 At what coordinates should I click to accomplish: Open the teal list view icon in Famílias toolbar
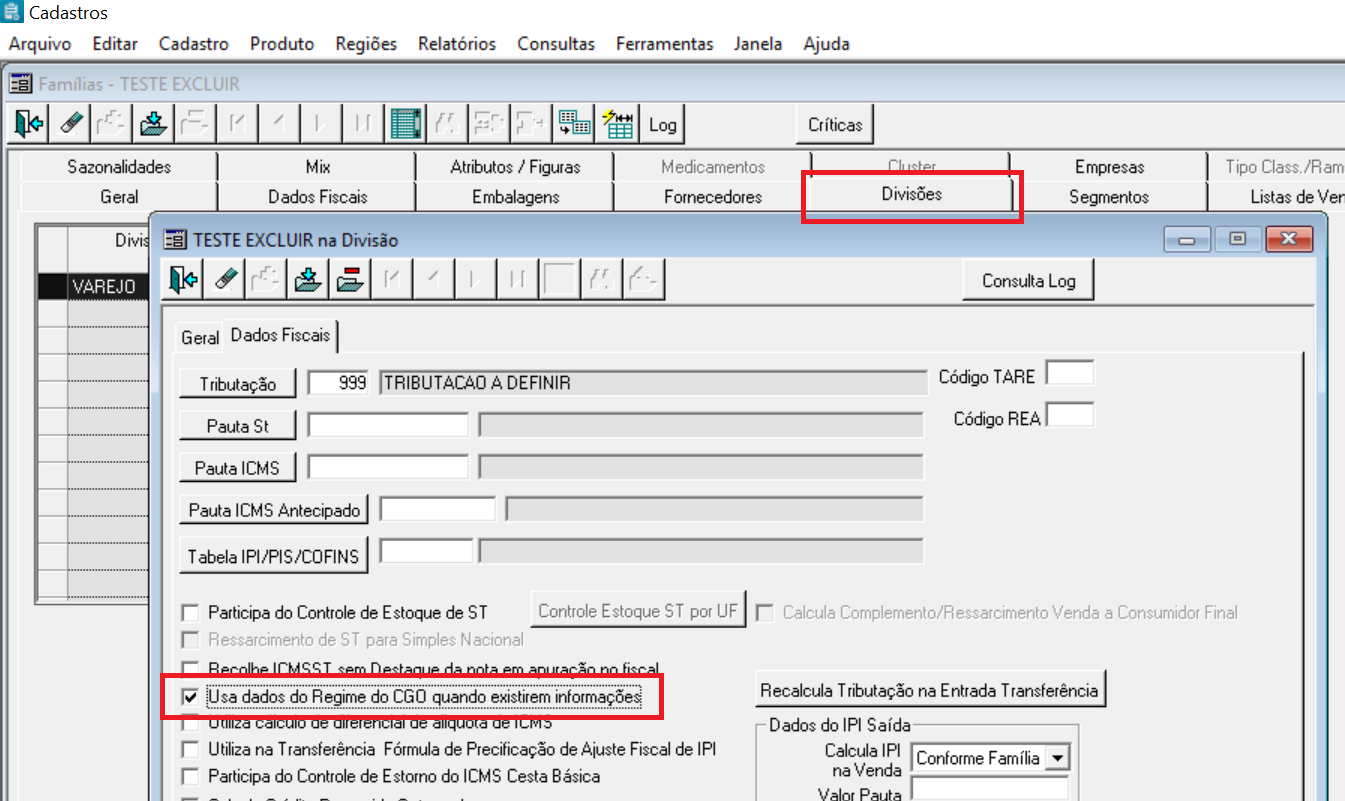click(404, 124)
